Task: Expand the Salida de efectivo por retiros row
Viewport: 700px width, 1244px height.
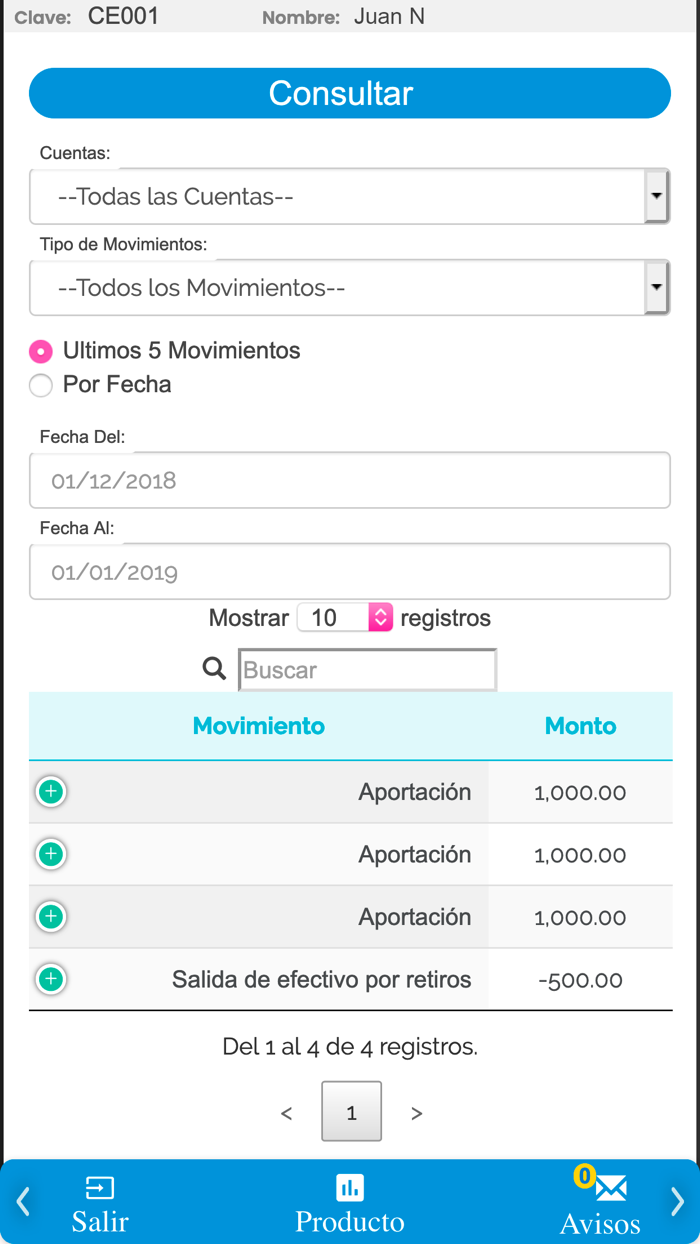Action: (51, 979)
